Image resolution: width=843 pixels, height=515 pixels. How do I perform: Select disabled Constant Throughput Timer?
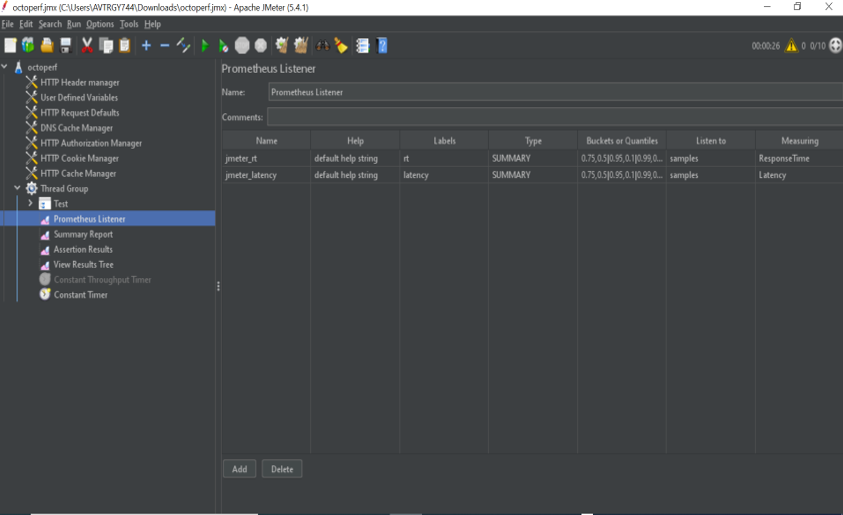point(102,280)
